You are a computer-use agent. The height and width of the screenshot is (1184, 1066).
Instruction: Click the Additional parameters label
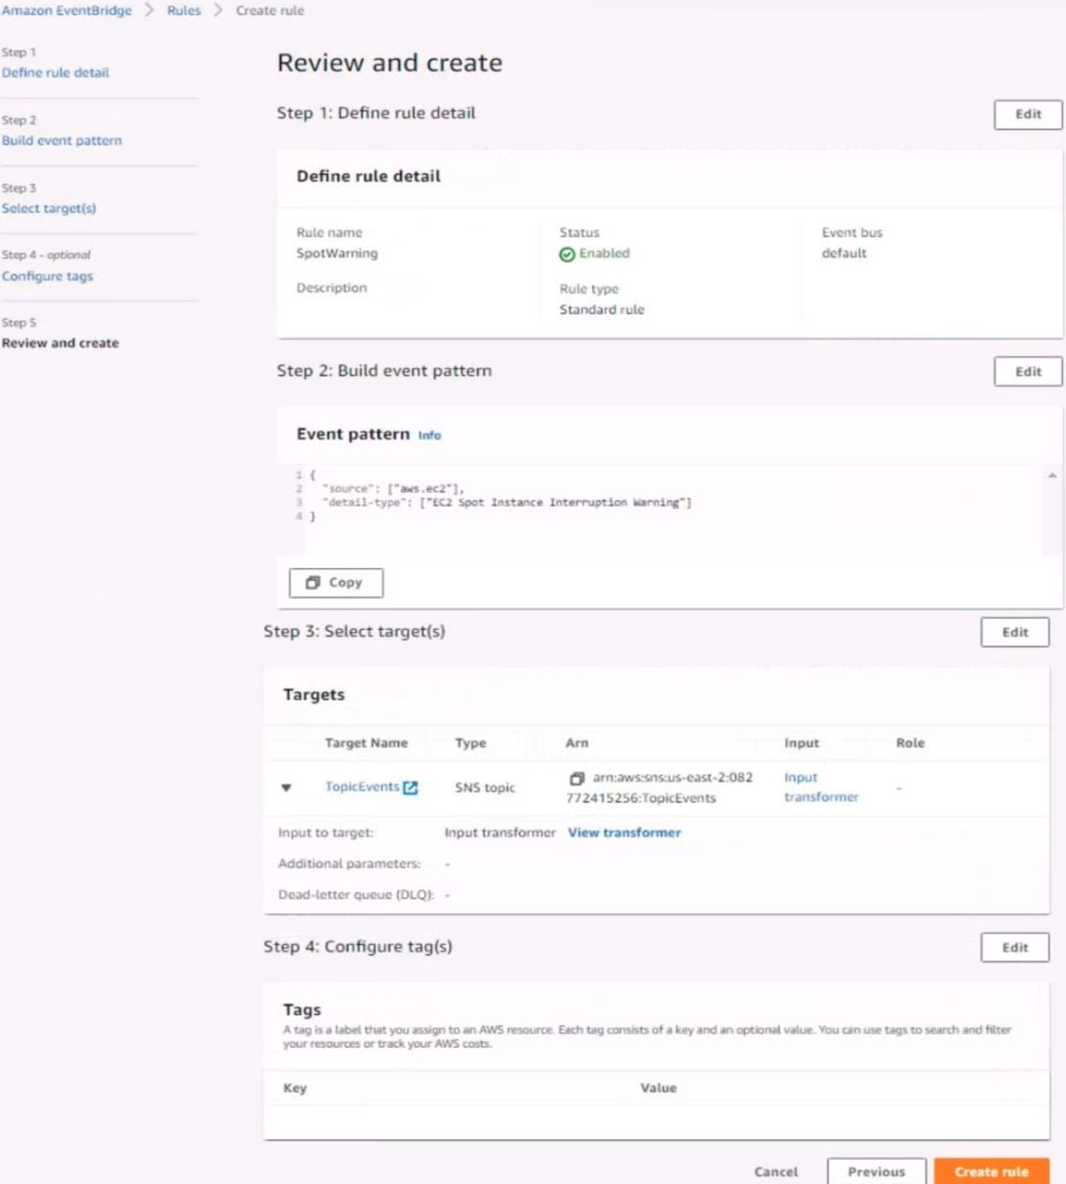coord(350,863)
